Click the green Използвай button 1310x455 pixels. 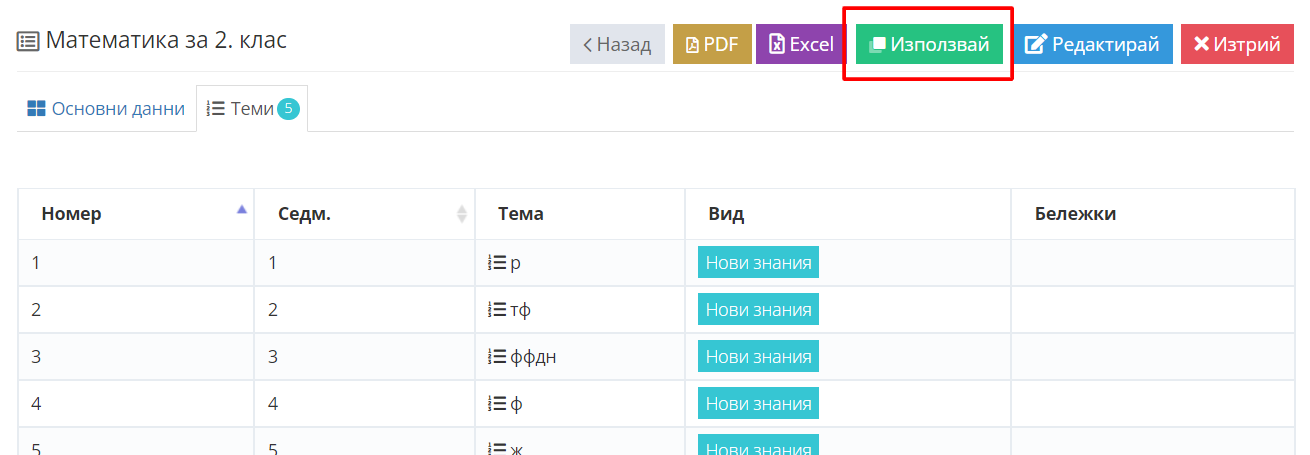click(929, 44)
